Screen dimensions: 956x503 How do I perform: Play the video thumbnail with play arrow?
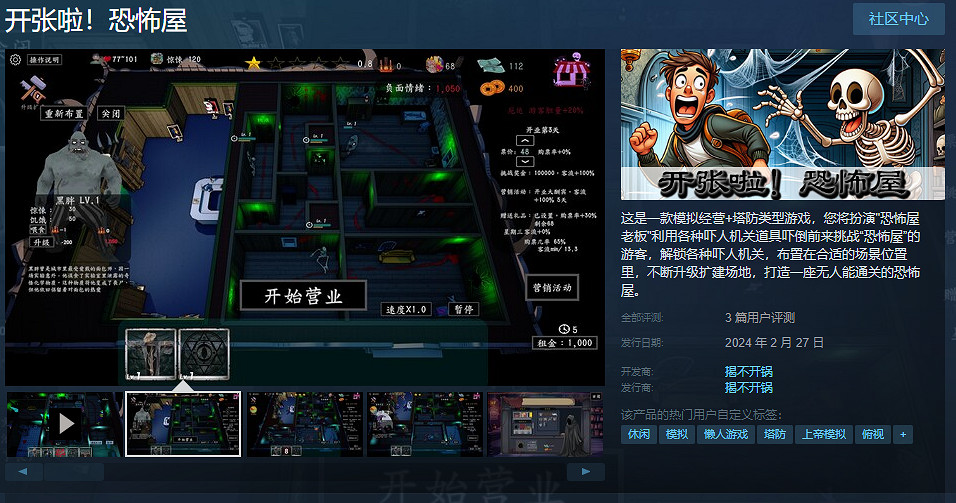point(65,424)
